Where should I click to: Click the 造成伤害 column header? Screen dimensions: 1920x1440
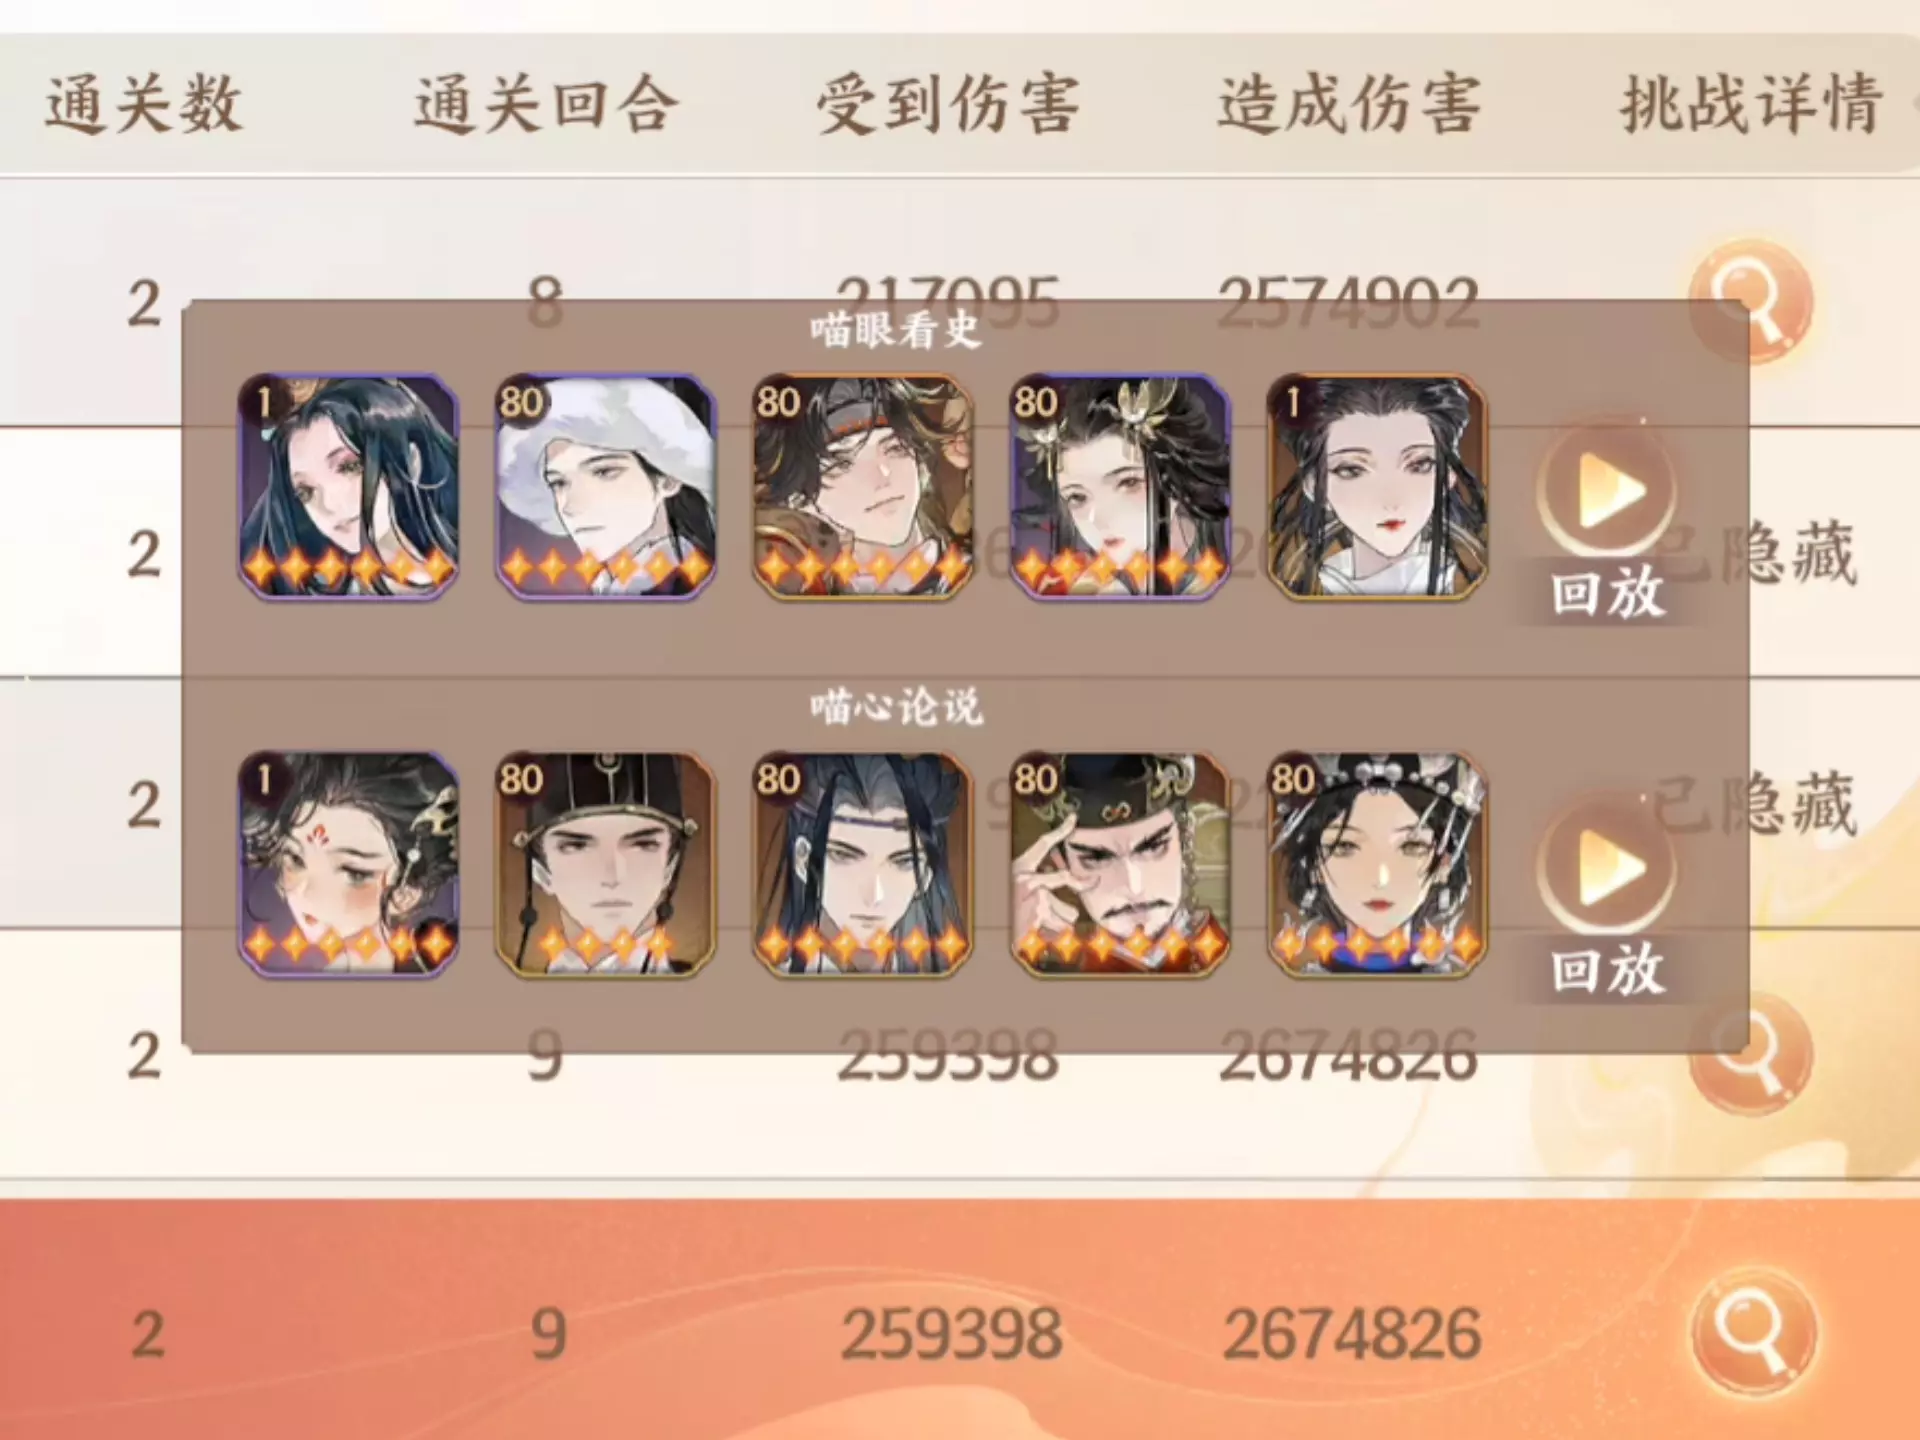click(1348, 104)
